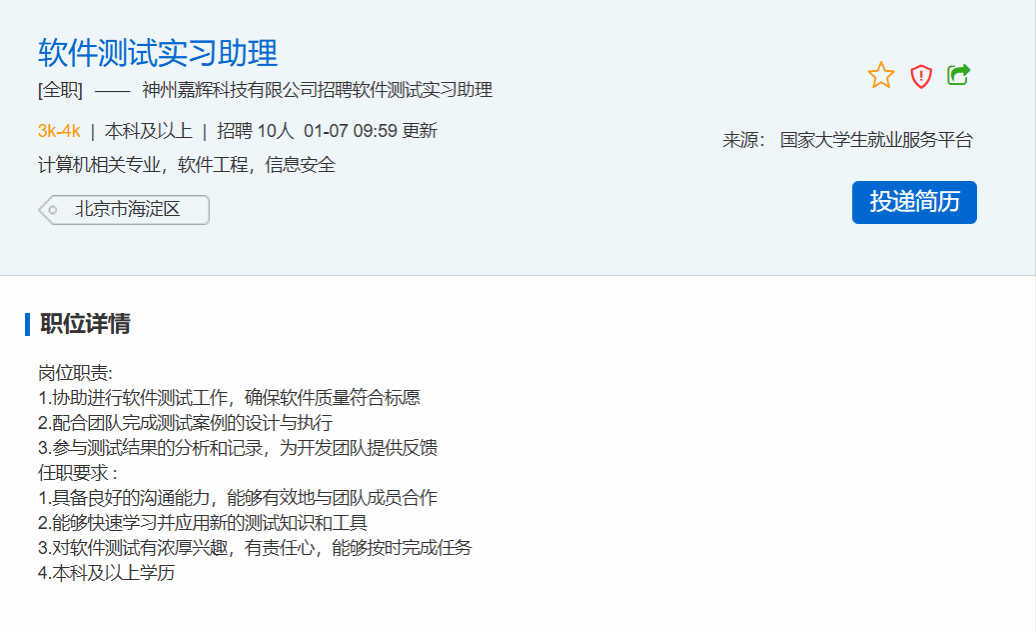The image size is (1036, 632).
Task: Click the [全职] job type label
Action: click(x=60, y=90)
